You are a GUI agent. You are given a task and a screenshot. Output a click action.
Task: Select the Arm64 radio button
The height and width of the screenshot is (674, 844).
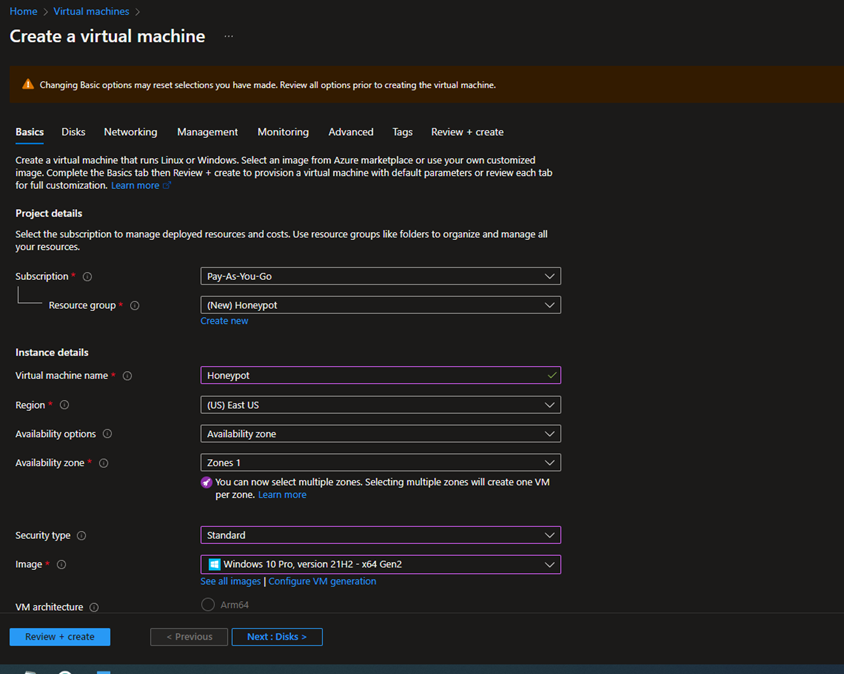click(209, 604)
